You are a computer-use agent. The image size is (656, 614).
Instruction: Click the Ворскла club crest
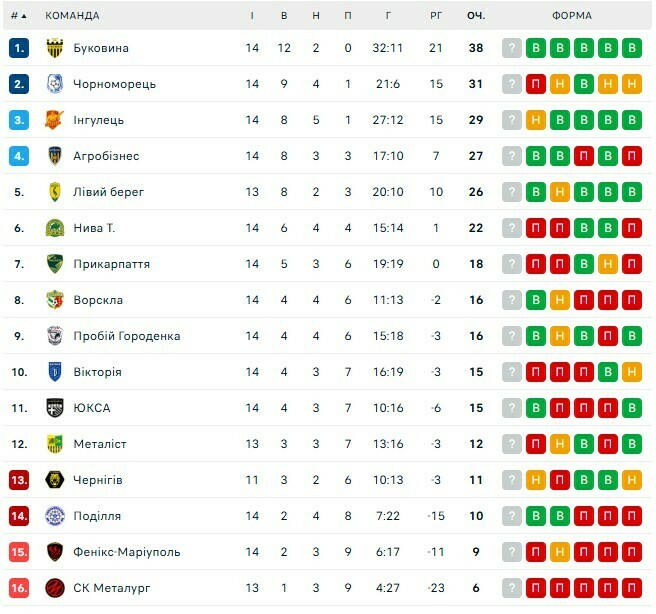[55, 300]
